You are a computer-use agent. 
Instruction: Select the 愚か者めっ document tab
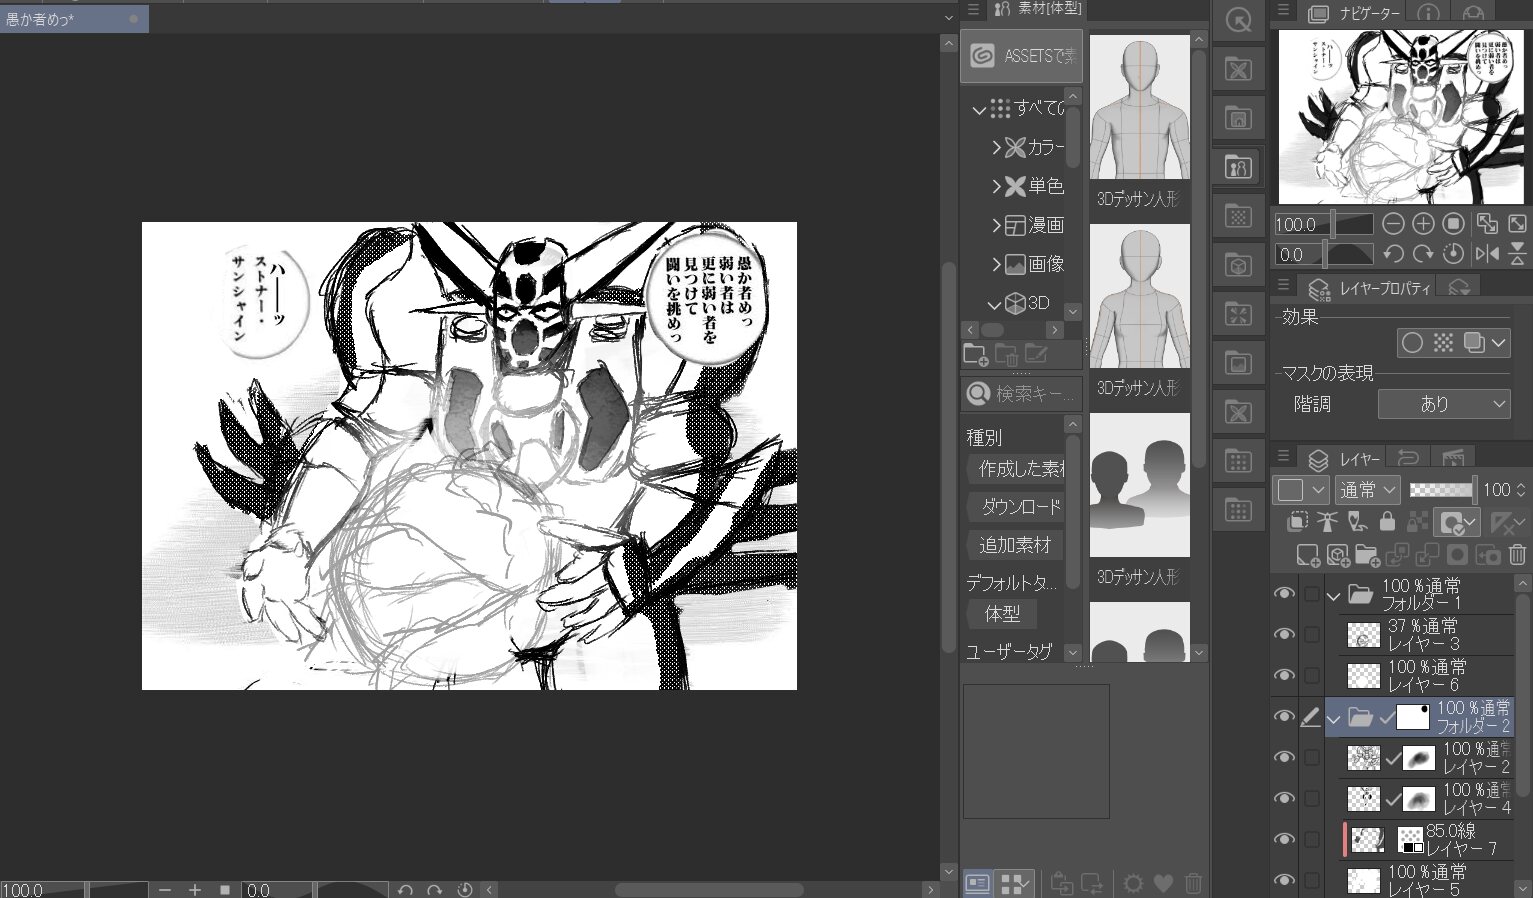tap(74, 19)
